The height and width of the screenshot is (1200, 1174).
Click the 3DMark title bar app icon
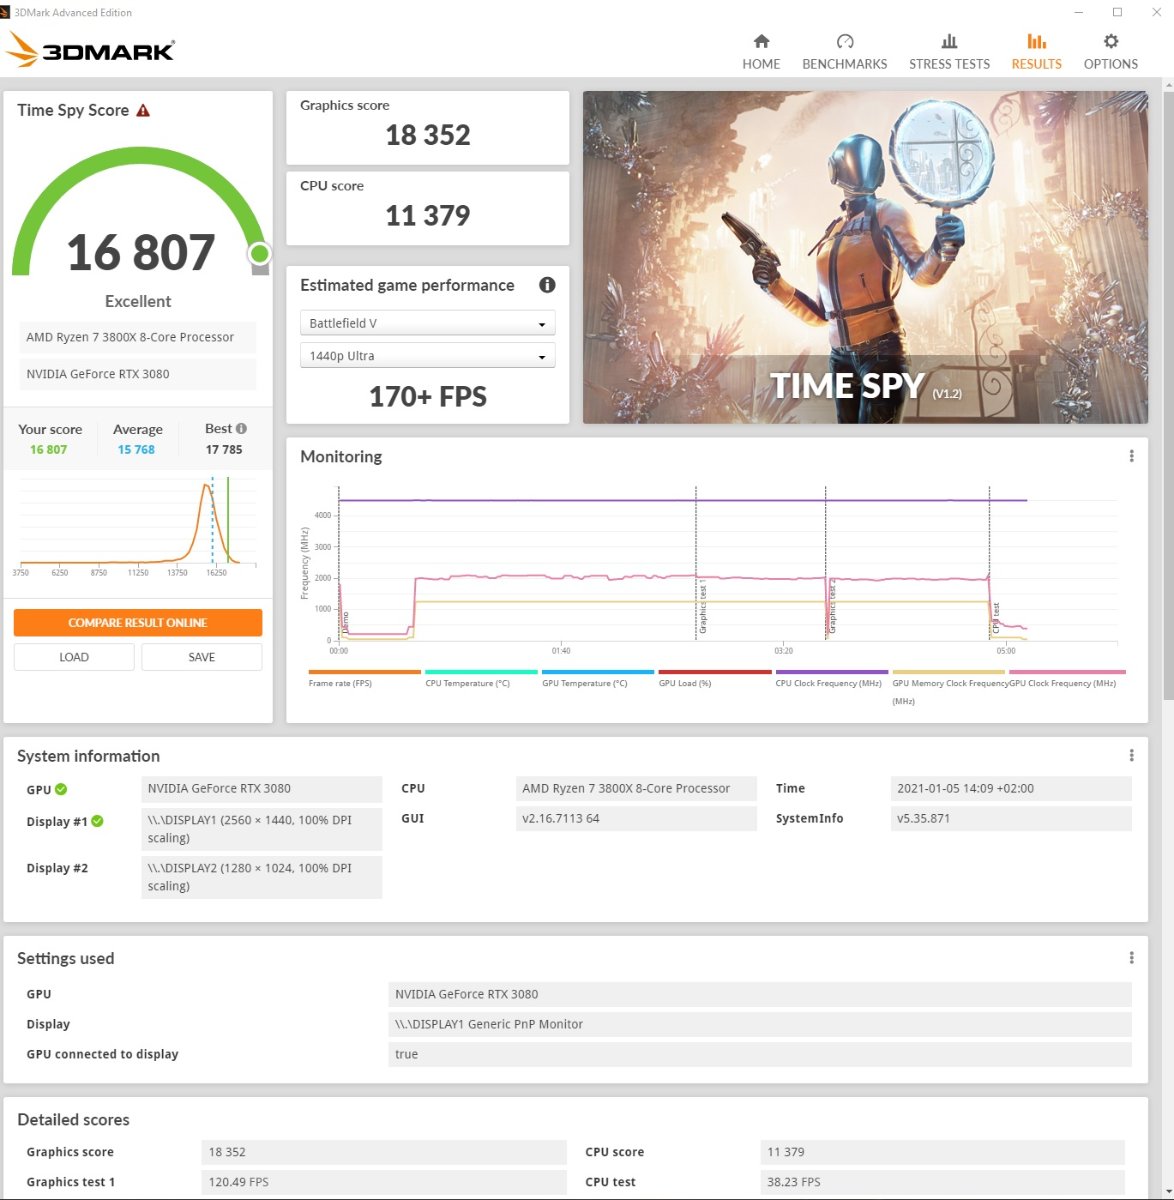pyautogui.click(x=7, y=12)
